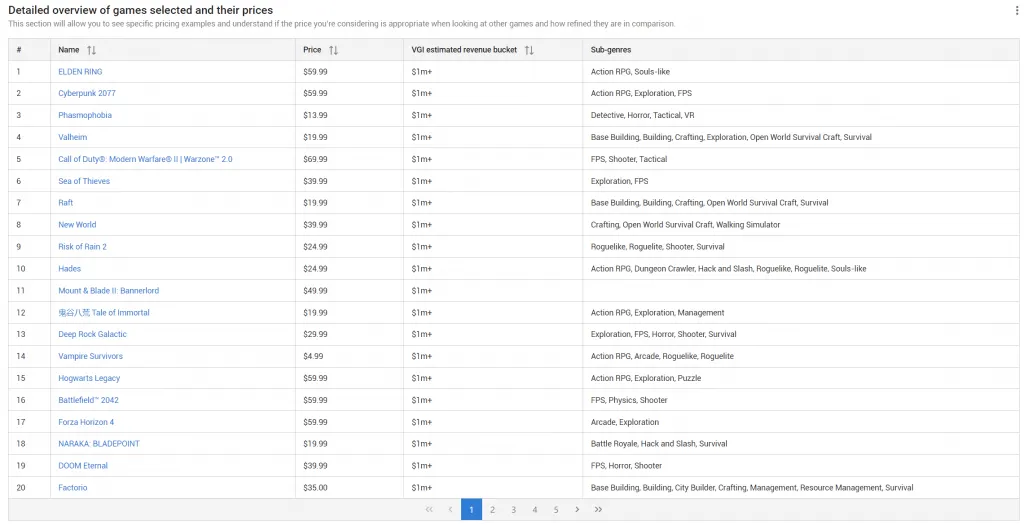Sort table by Name column arrows

click(91, 50)
